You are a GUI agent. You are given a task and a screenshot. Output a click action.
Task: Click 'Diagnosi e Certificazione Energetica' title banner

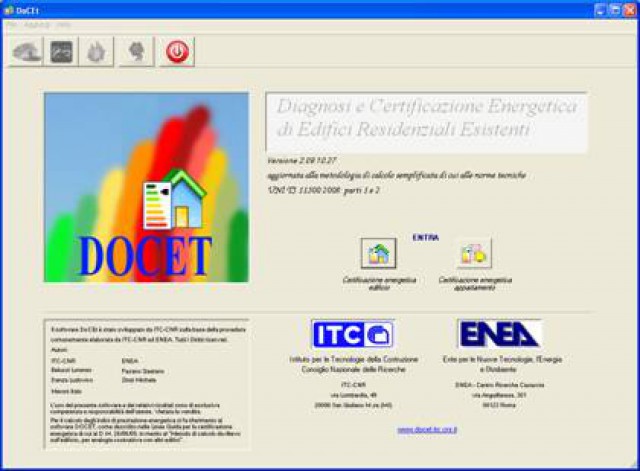(x=427, y=122)
